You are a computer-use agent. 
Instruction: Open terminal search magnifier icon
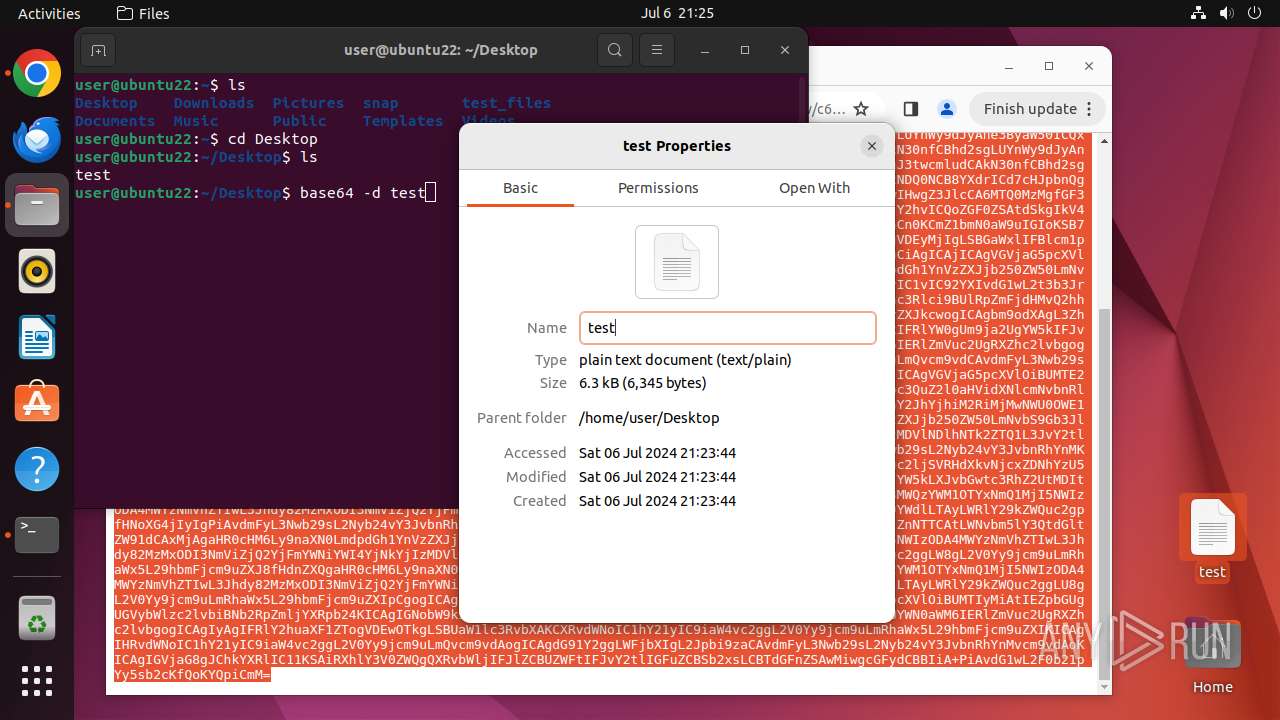(615, 50)
